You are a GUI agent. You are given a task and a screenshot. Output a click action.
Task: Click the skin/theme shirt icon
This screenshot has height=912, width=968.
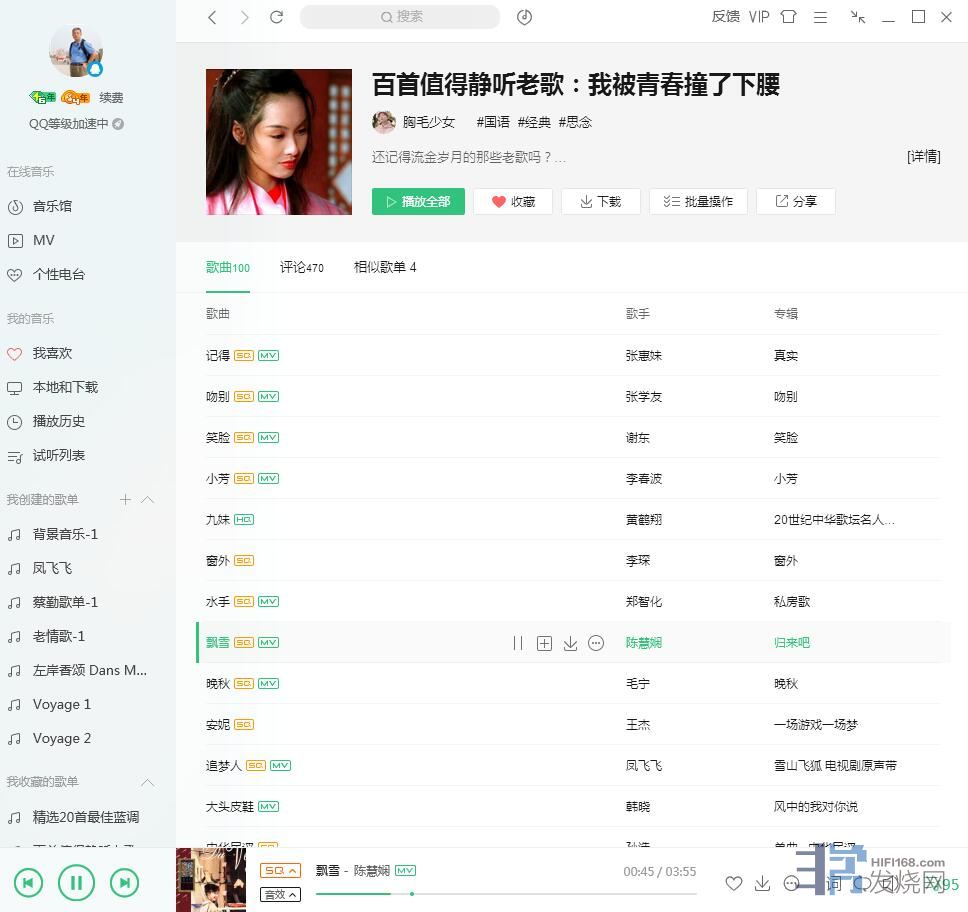coord(788,17)
